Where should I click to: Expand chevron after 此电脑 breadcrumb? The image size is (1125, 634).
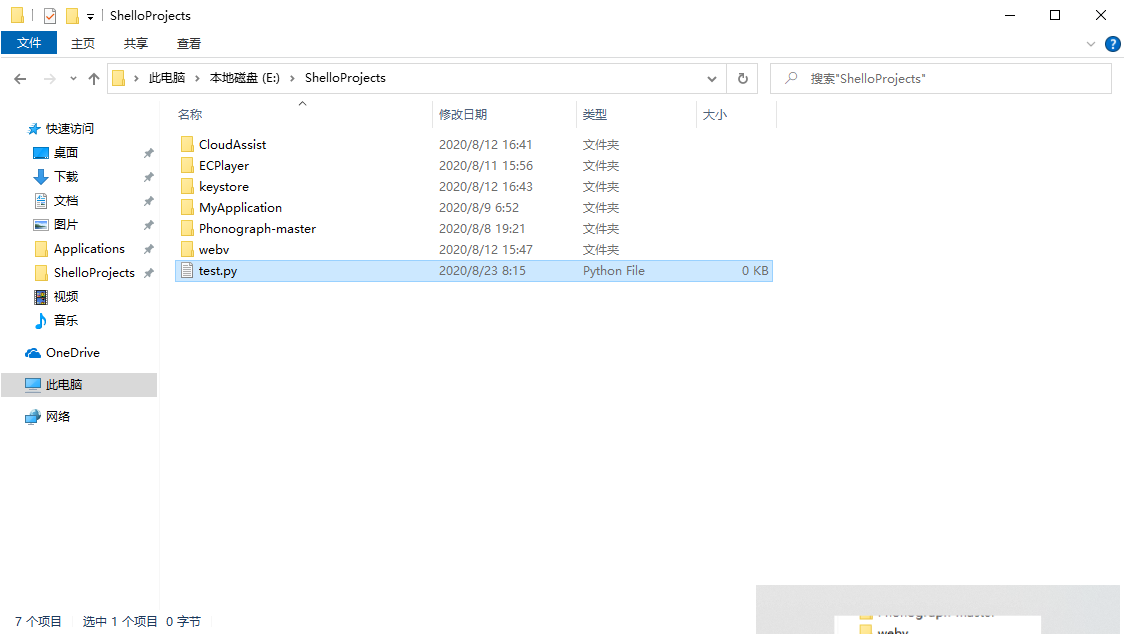tap(197, 78)
